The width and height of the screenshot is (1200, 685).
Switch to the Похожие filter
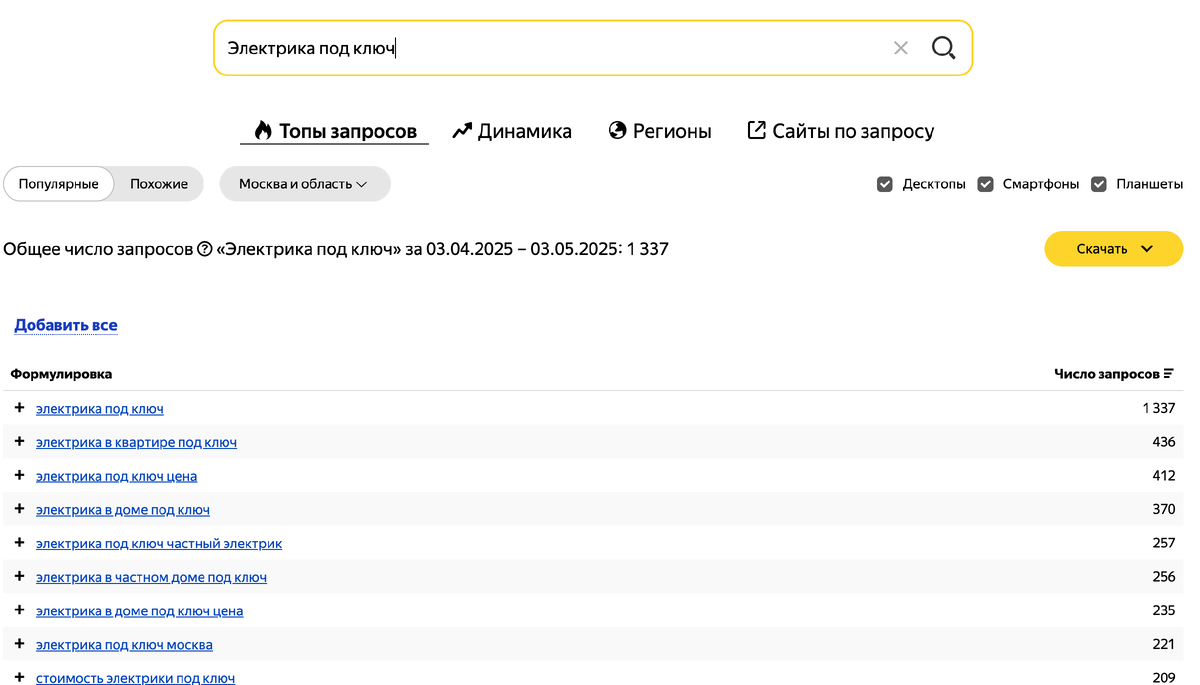[157, 184]
